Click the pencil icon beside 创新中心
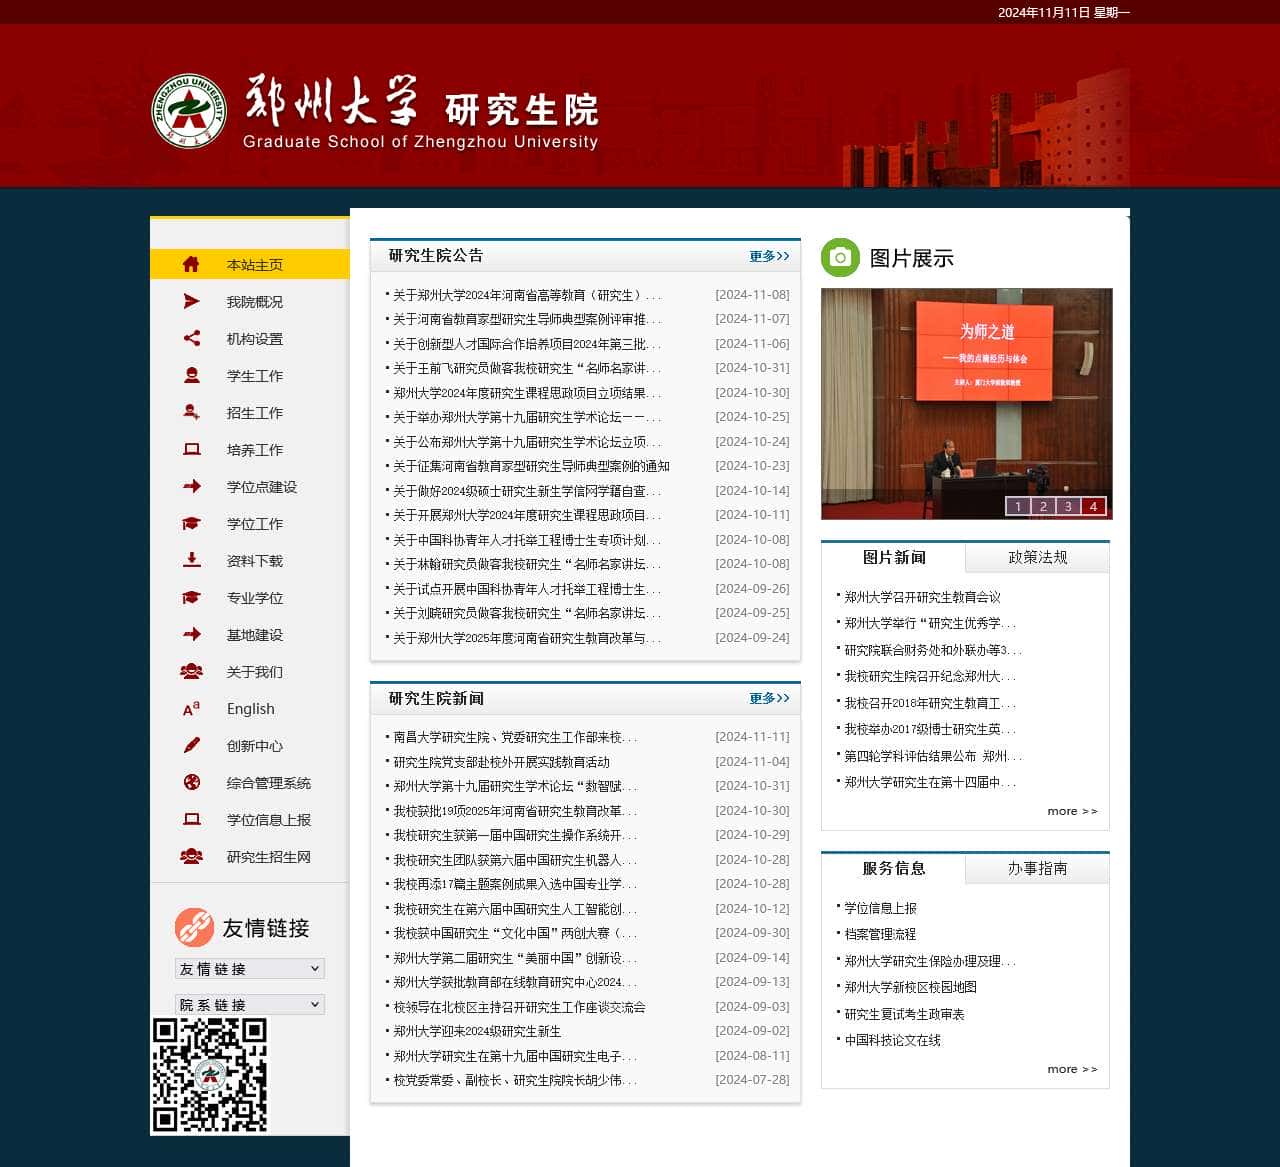The image size is (1280, 1167). [191, 745]
